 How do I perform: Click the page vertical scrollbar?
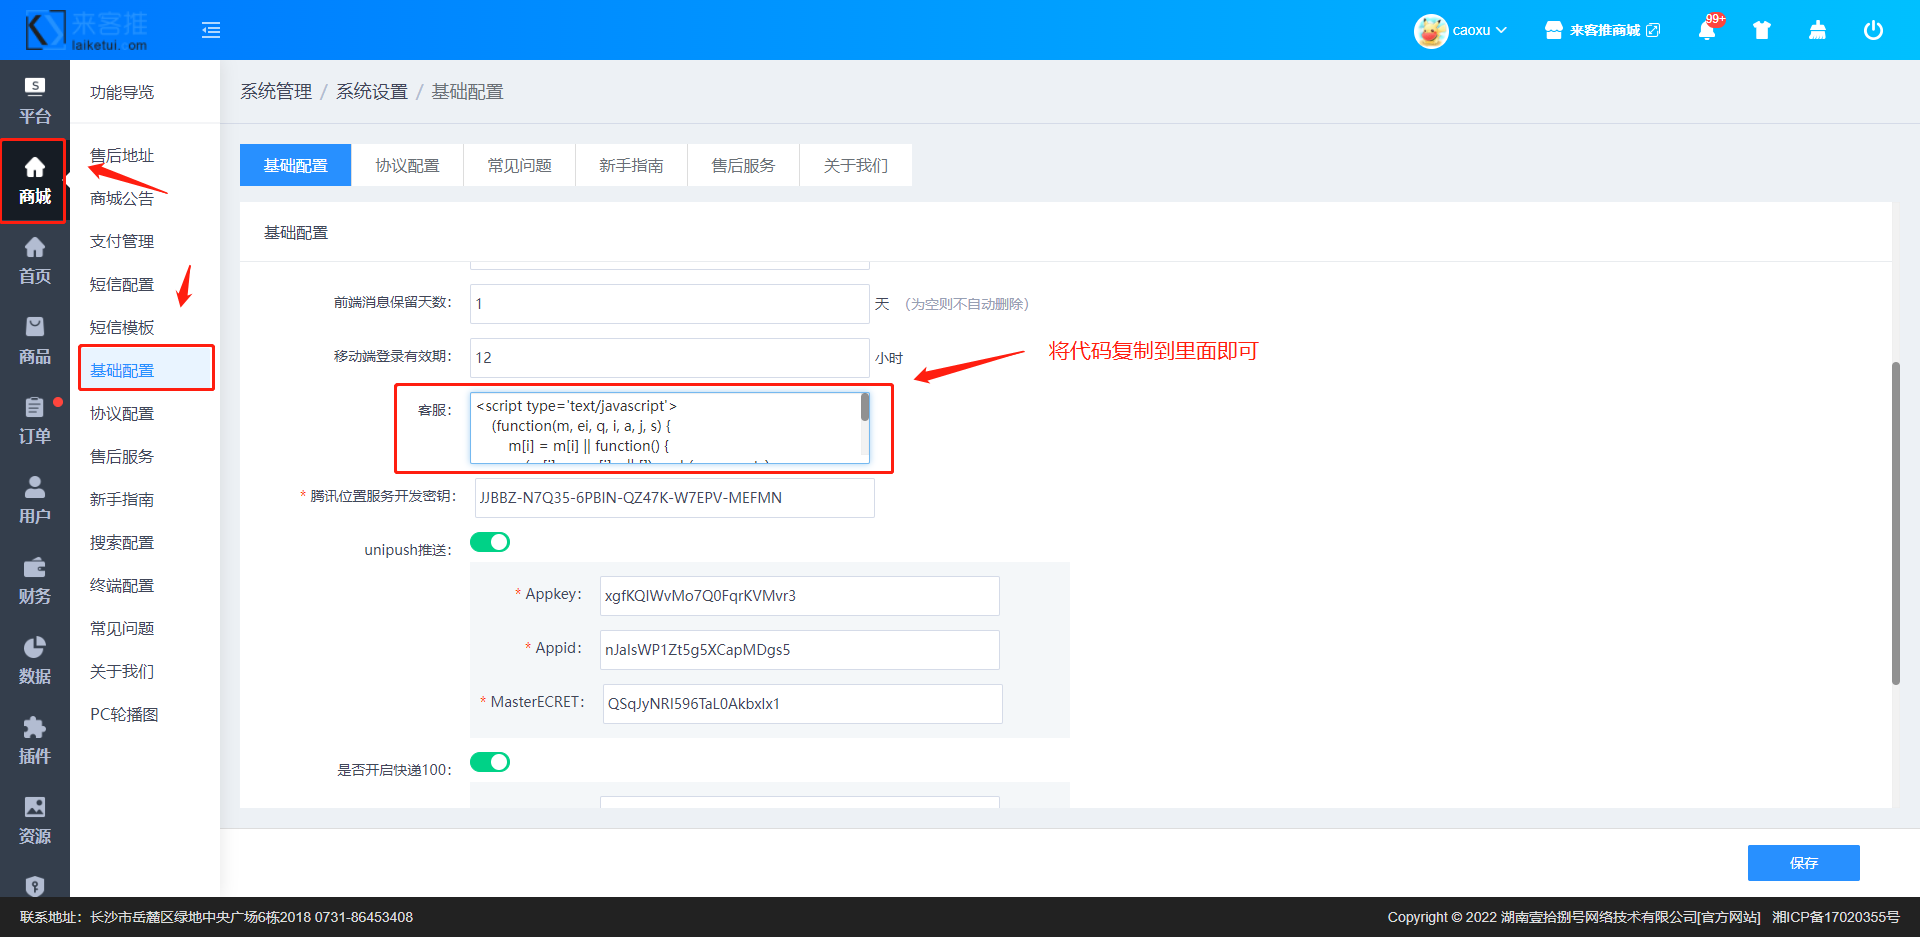click(x=1895, y=523)
